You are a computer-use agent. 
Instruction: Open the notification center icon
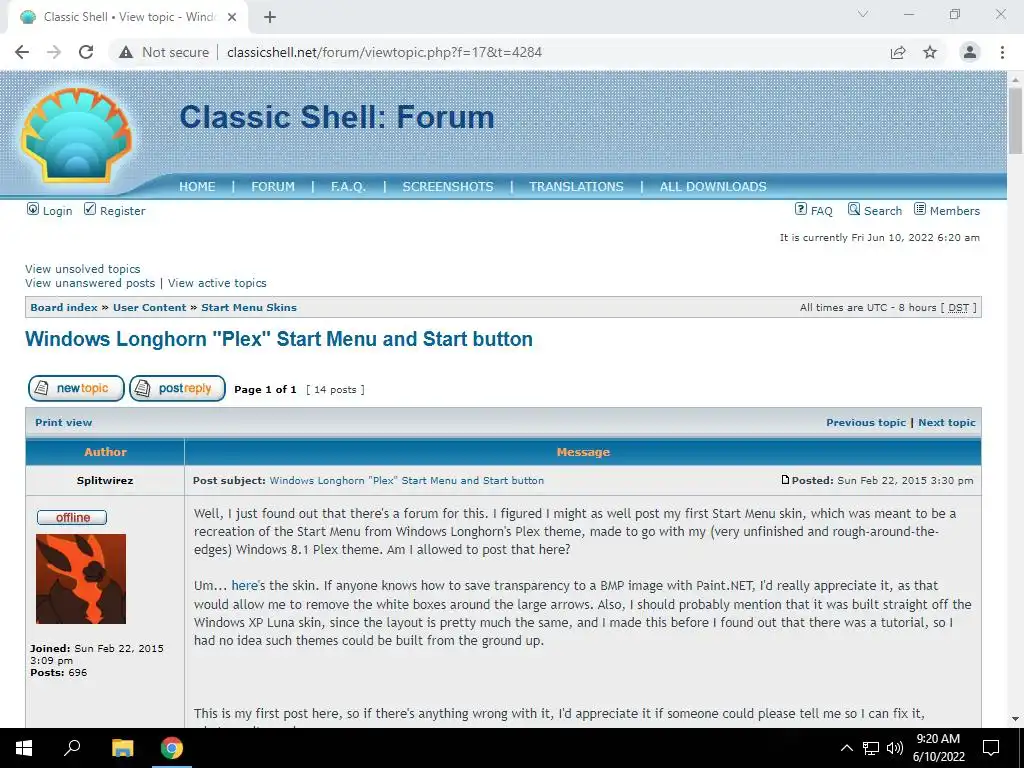point(991,748)
